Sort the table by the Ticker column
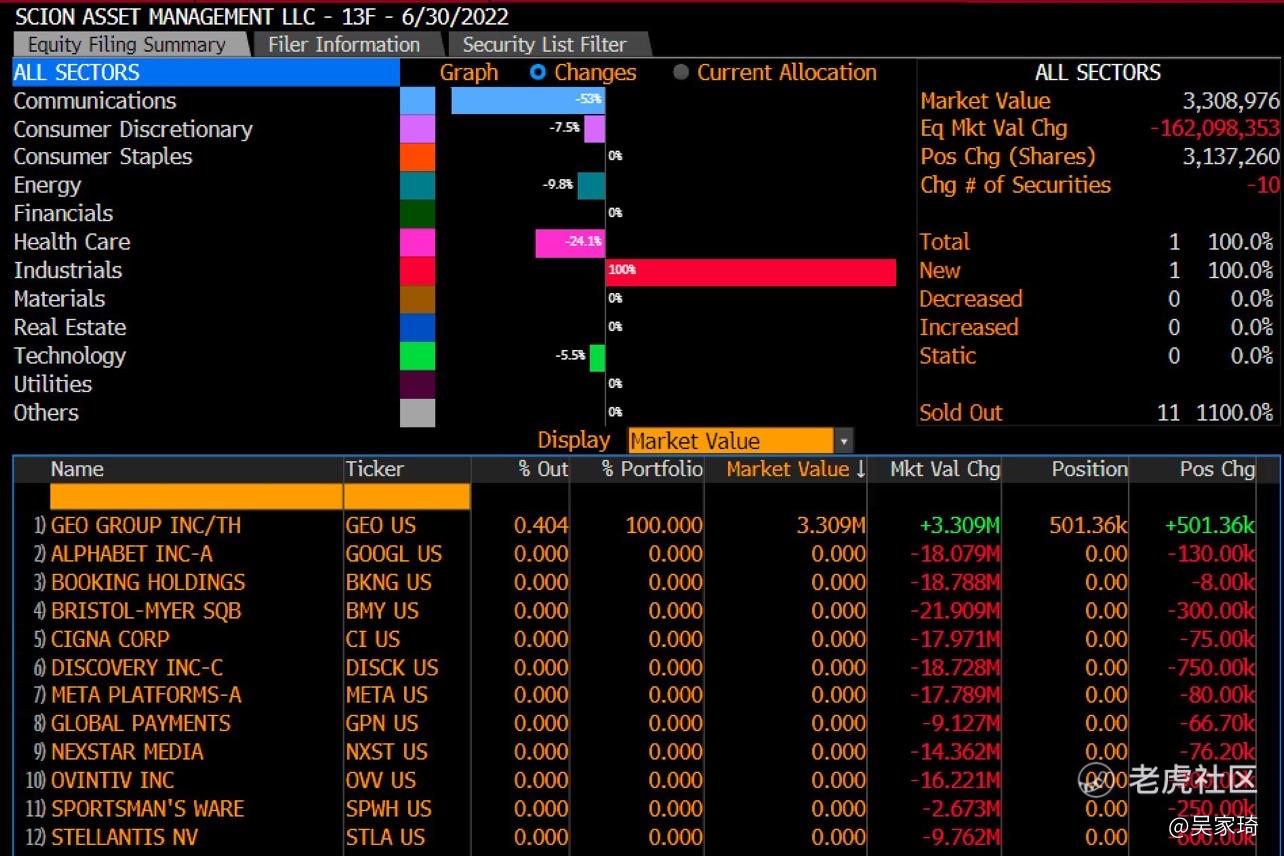This screenshot has width=1284, height=856. (375, 469)
